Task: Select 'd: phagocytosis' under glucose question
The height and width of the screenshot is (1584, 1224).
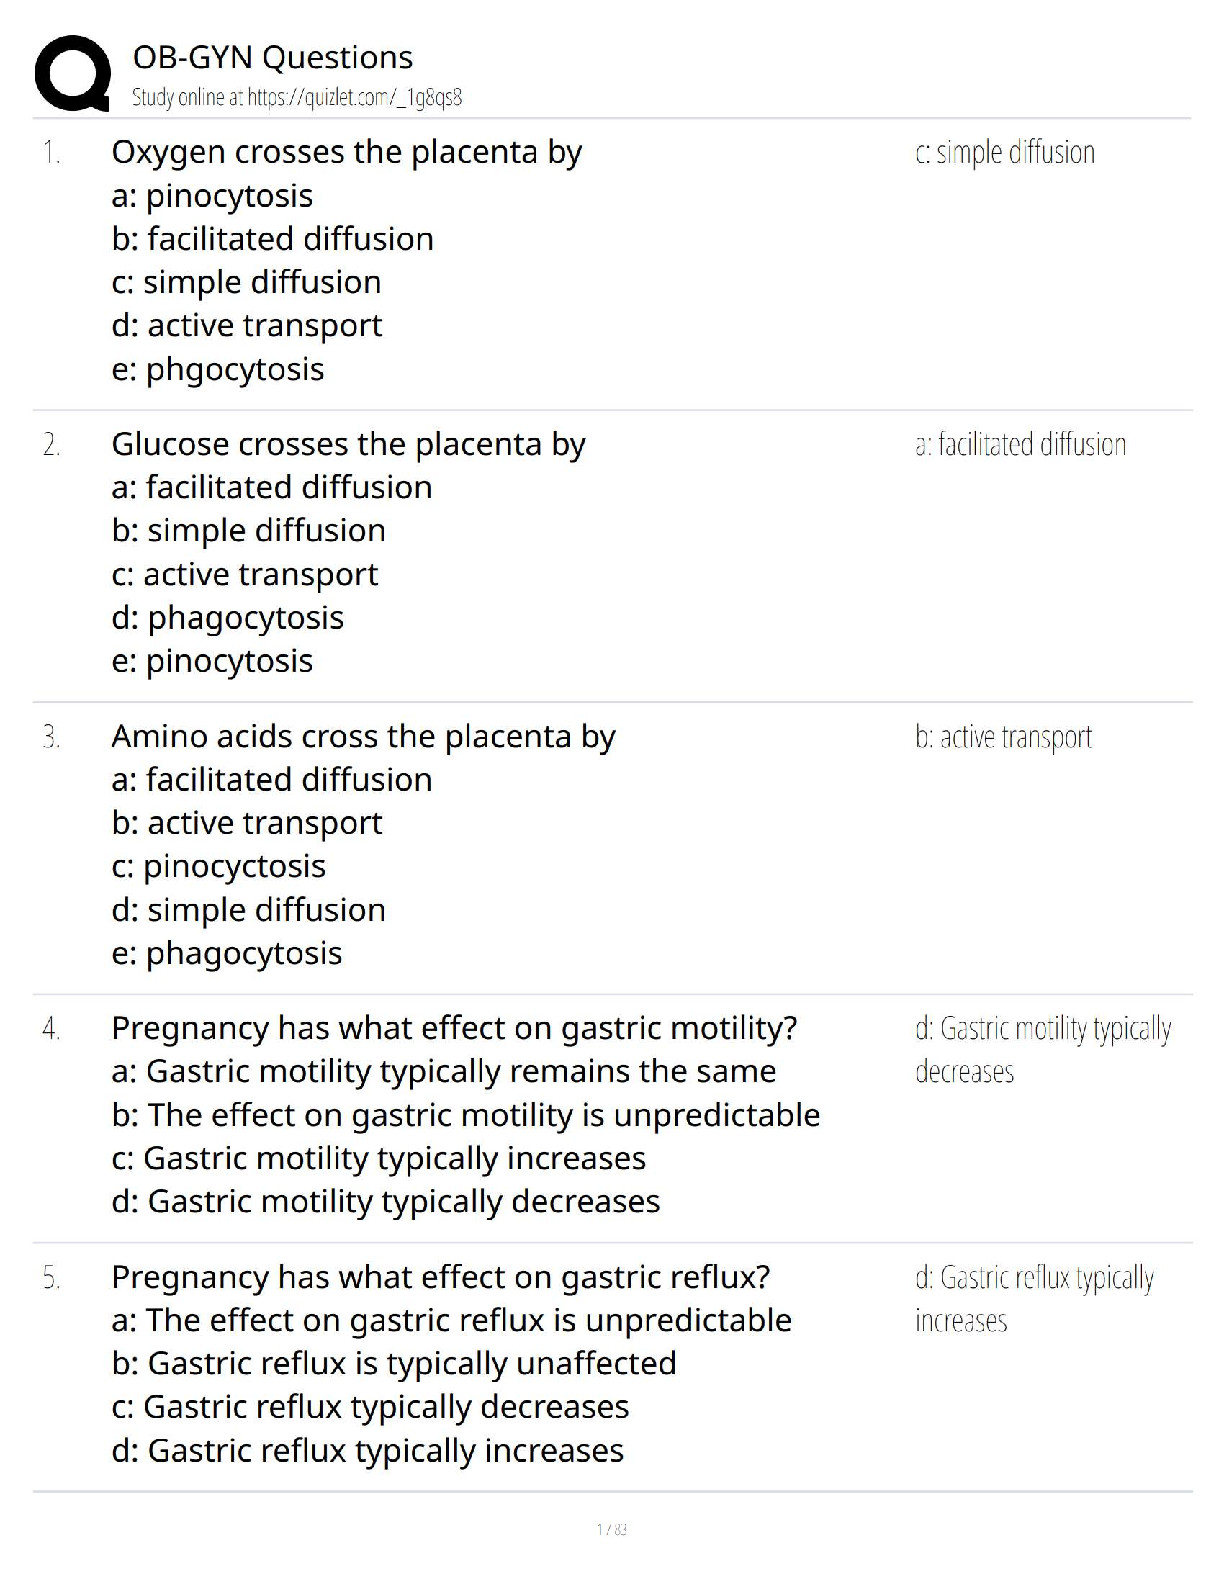Action: point(227,618)
